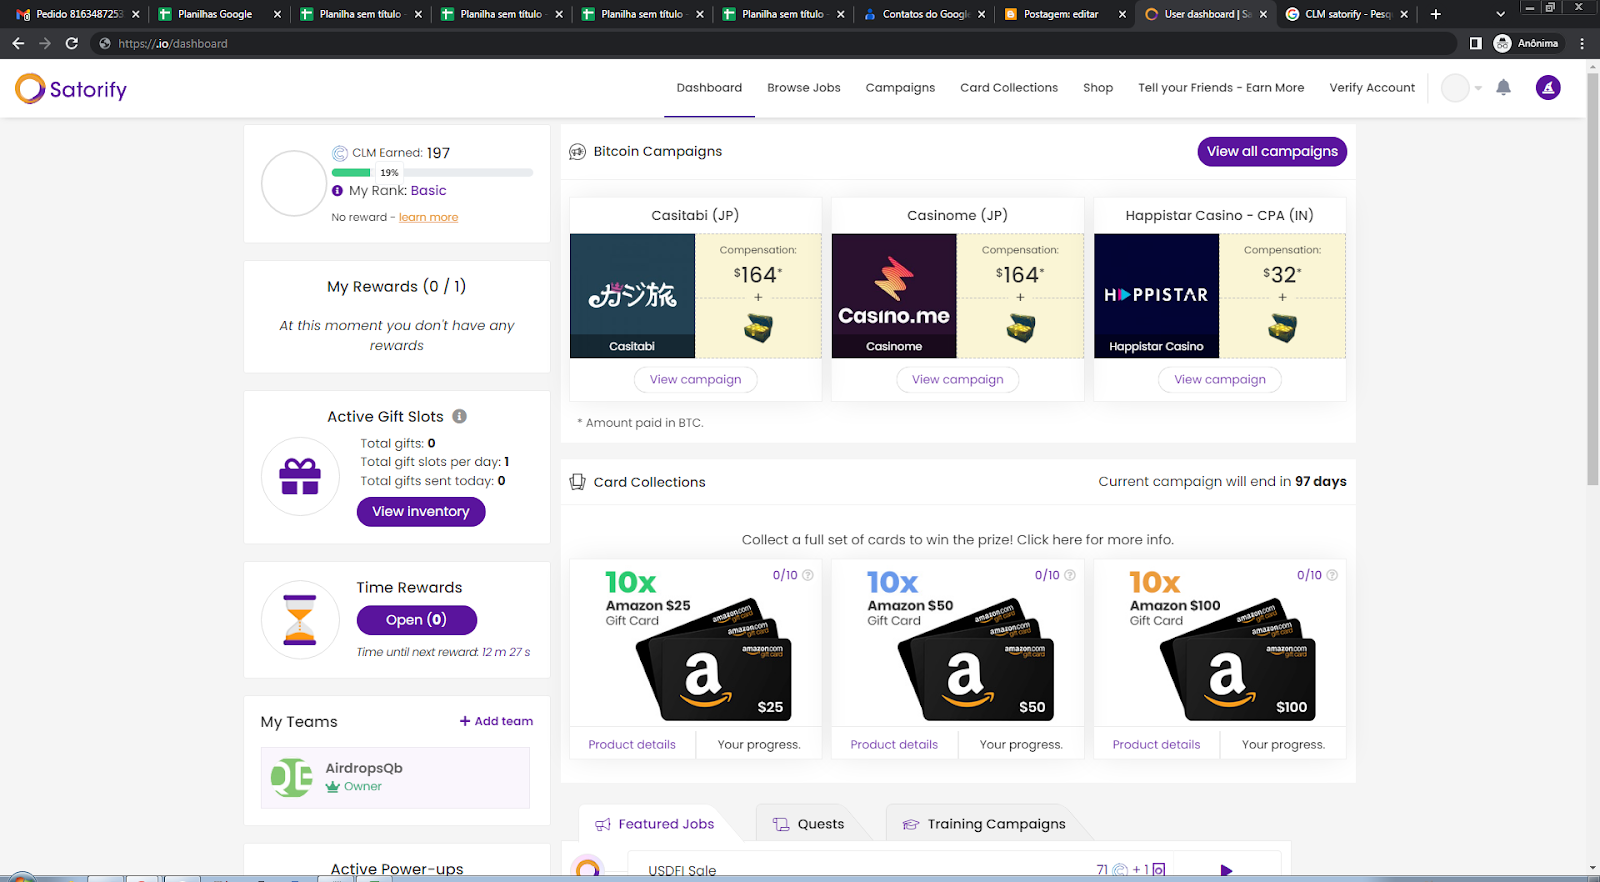Open Campaigns in top navigation
The image size is (1600, 882).
pyautogui.click(x=900, y=88)
